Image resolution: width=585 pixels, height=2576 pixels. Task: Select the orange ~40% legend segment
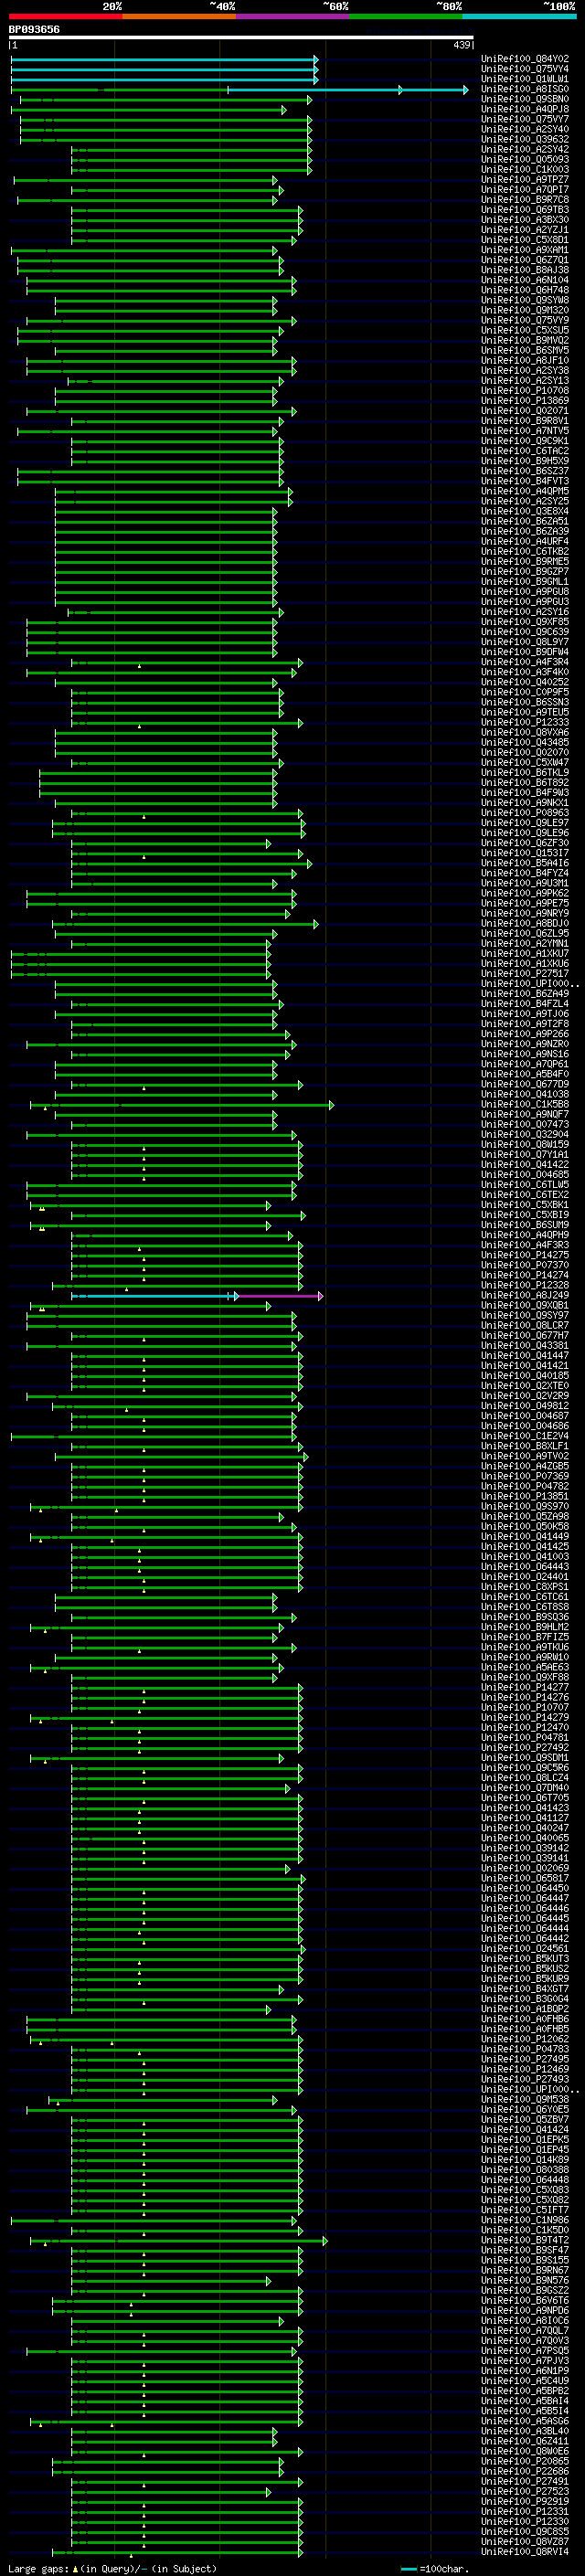point(179,16)
